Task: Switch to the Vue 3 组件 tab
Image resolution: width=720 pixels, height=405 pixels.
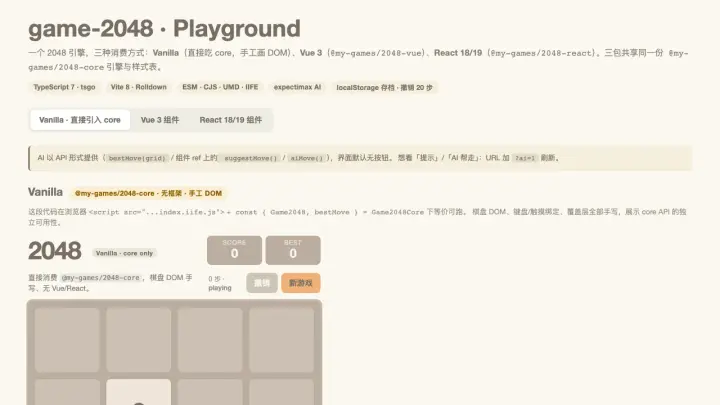Action: 160,120
